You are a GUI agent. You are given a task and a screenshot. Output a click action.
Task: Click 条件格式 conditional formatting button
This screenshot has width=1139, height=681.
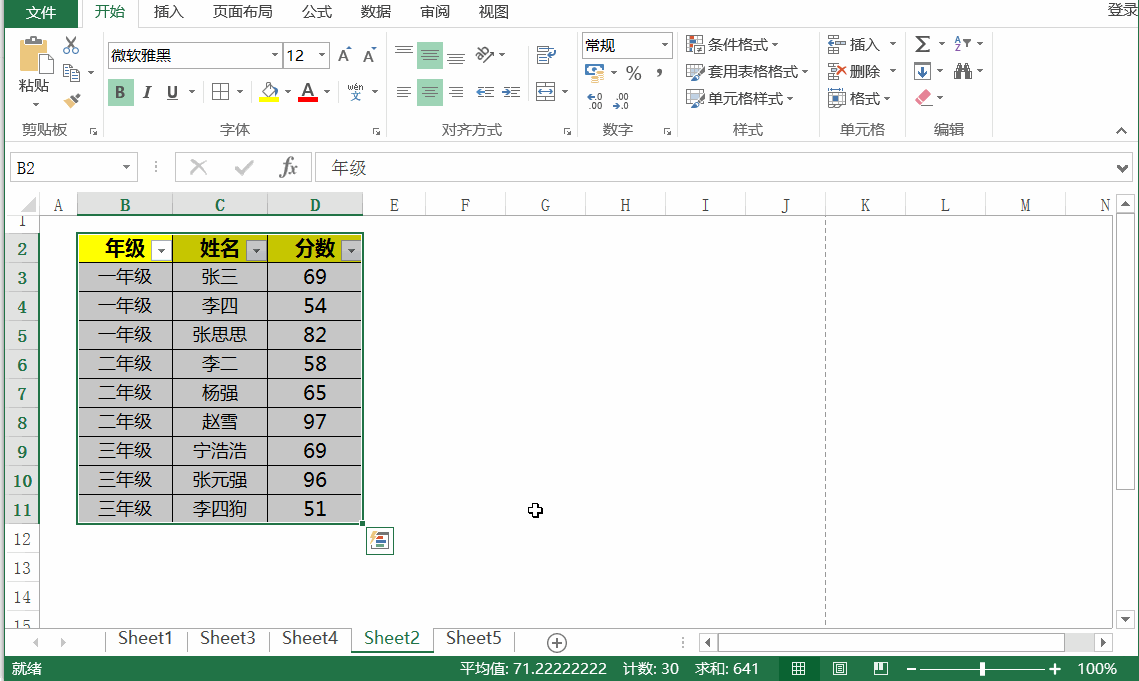click(732, 44)
